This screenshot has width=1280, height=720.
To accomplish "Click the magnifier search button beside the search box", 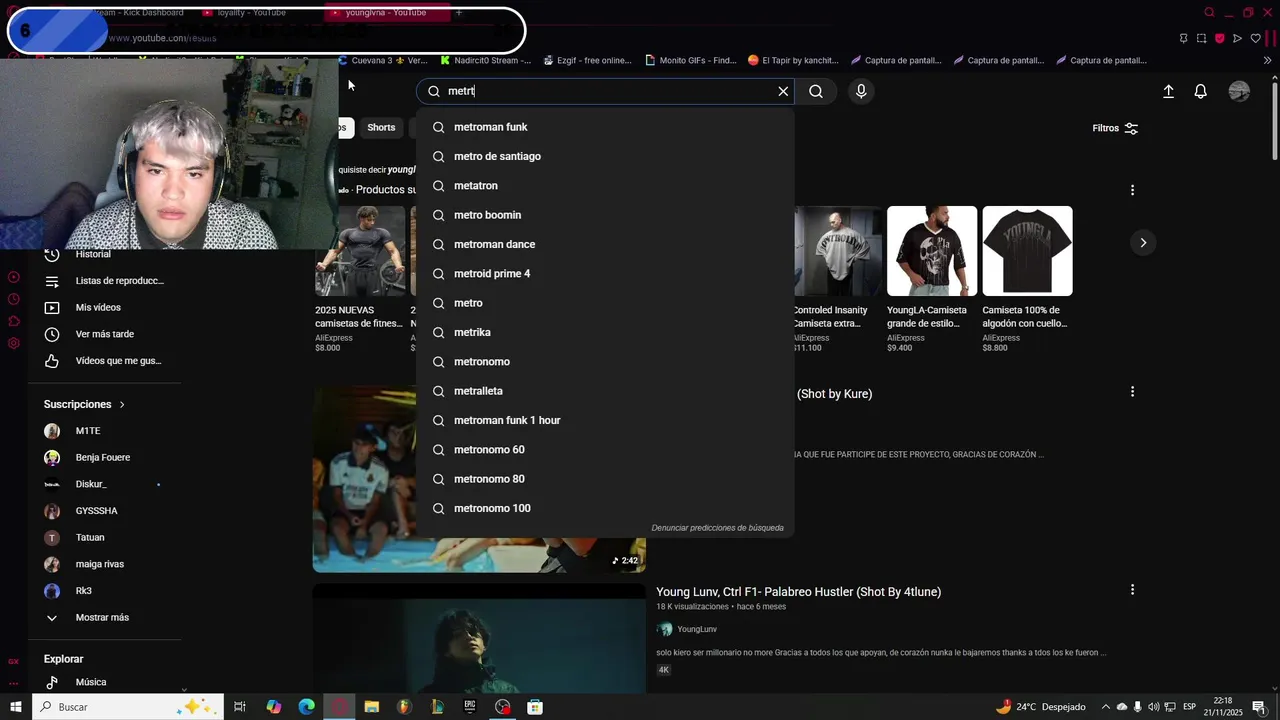I will [816, 91].
